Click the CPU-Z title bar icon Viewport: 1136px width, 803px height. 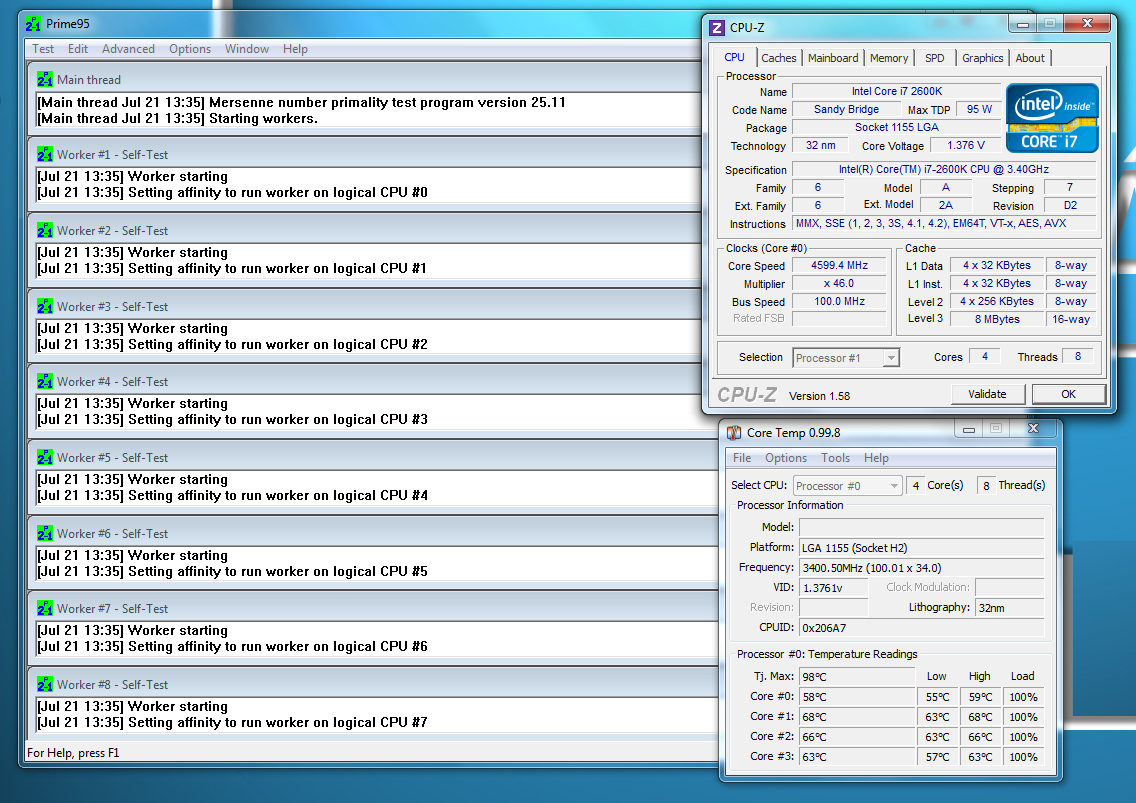717,28
